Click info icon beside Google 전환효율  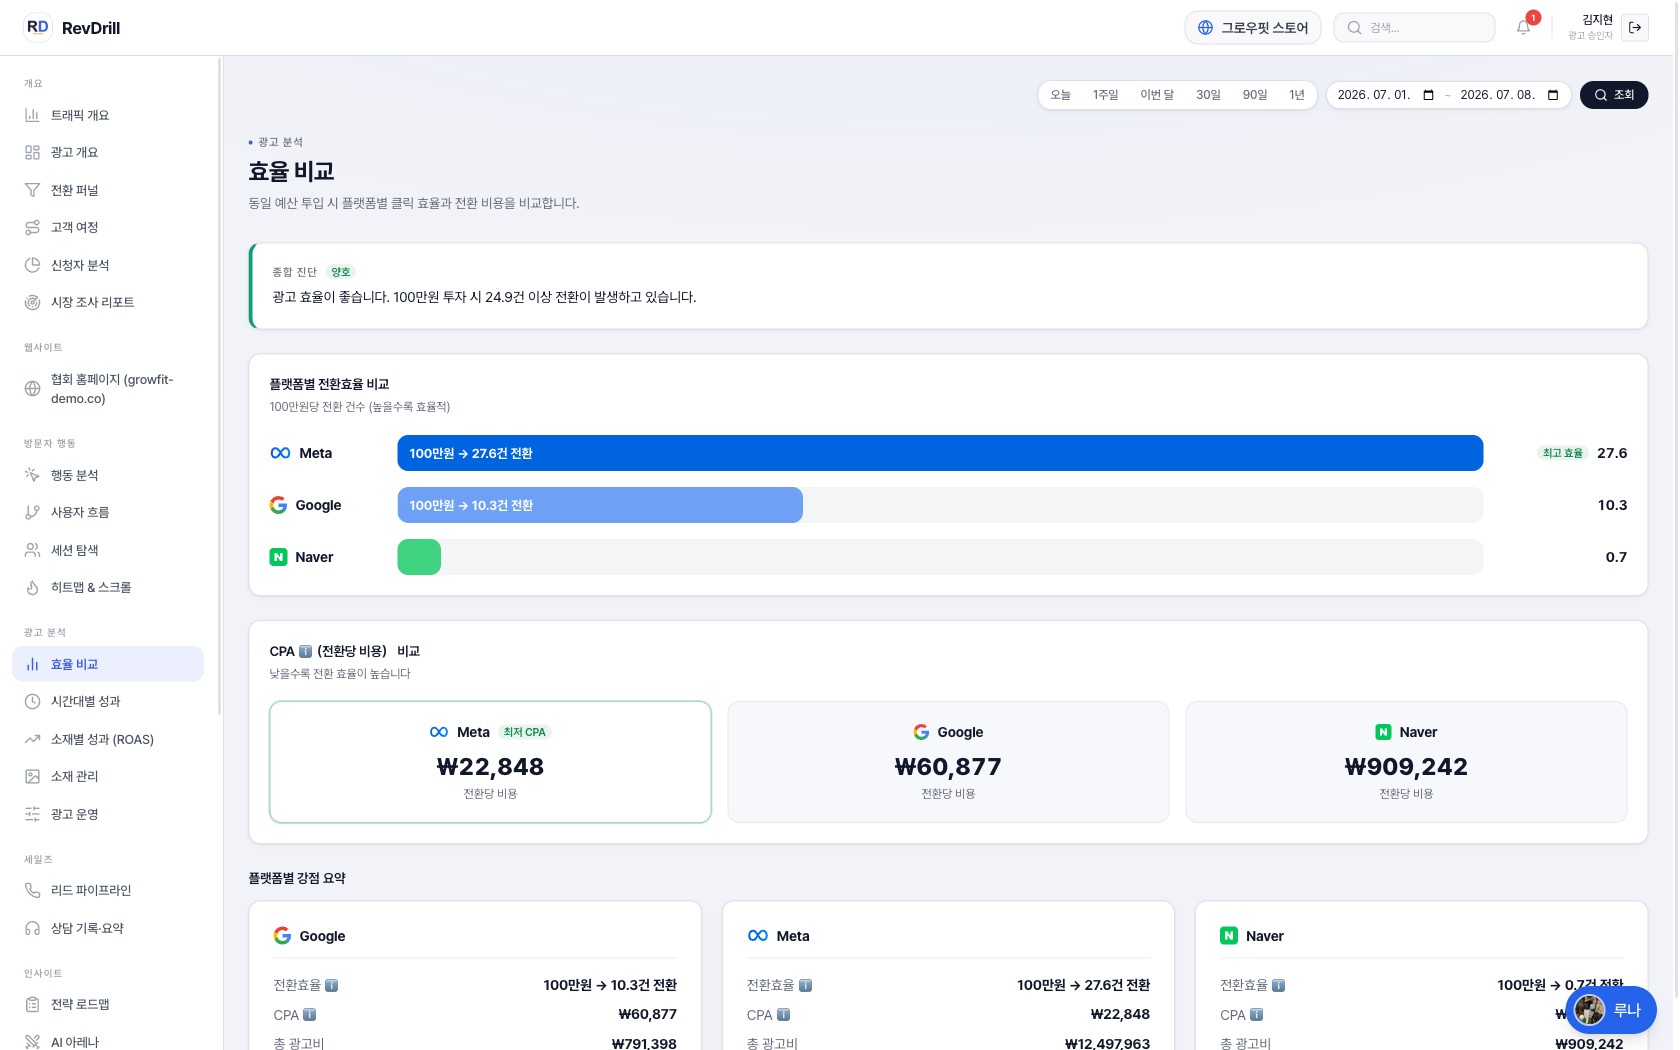[x=331, y=985]
